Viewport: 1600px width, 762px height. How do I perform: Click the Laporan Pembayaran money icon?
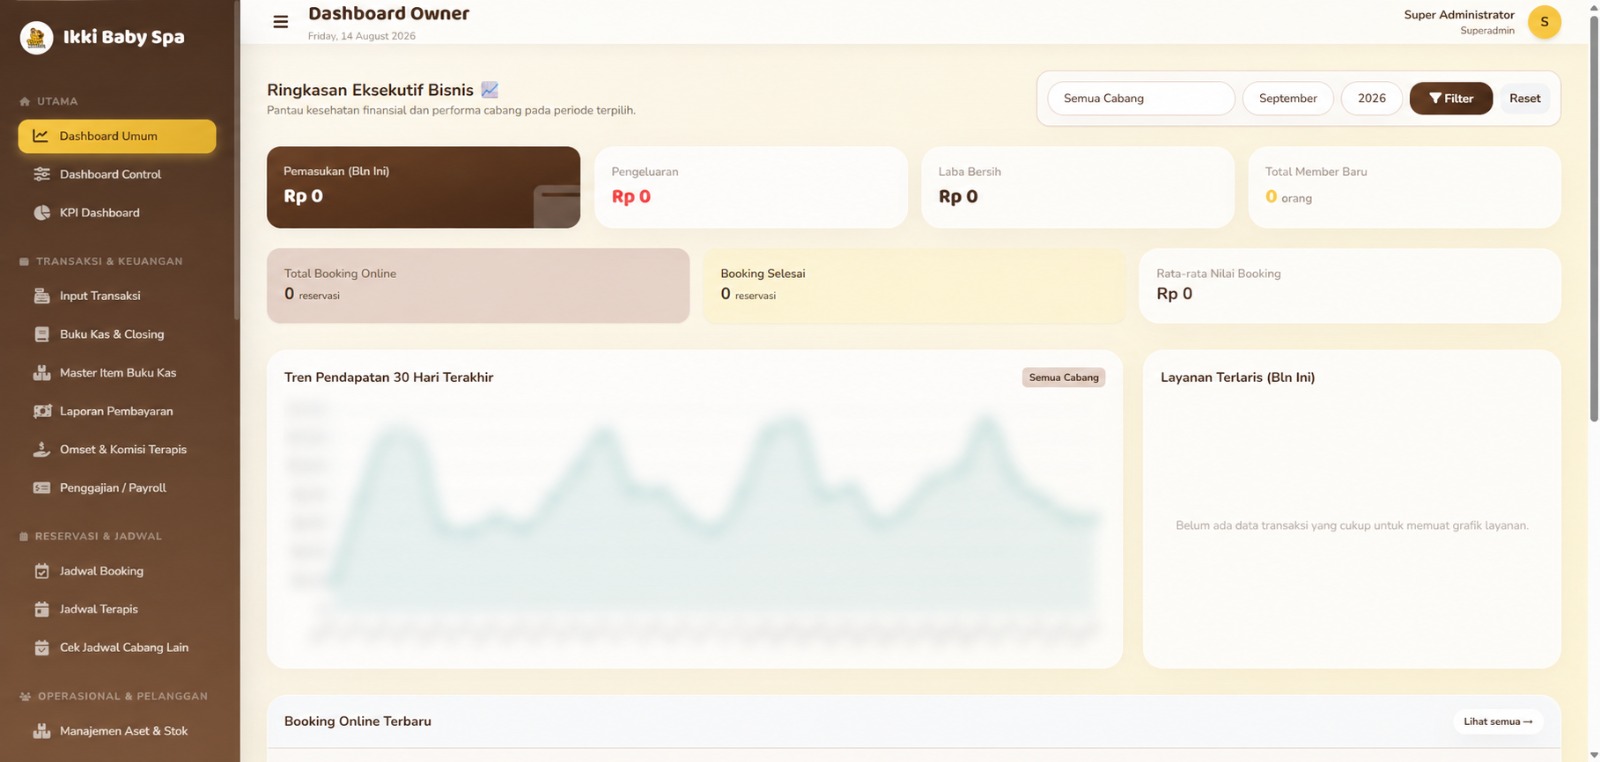tap(42, 411)
